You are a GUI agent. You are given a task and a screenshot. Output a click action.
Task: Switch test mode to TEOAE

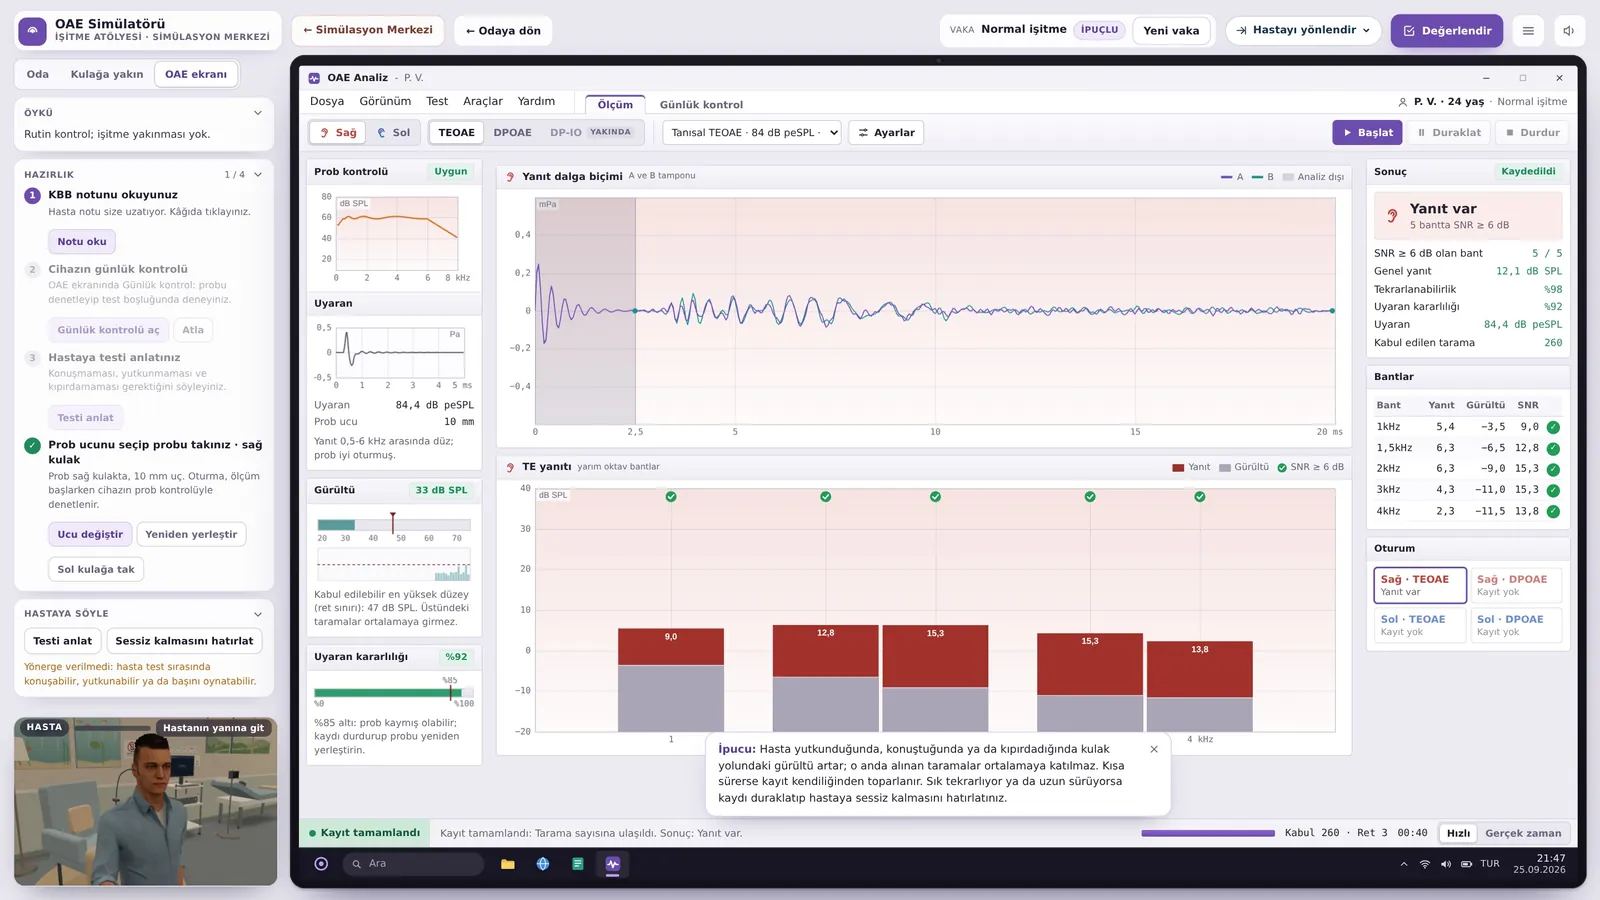(457, 133)
